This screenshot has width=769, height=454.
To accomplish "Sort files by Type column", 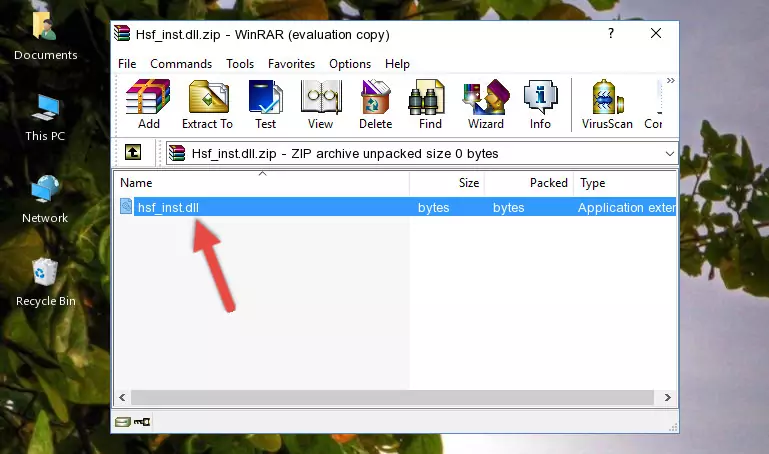I will point(625,183).
